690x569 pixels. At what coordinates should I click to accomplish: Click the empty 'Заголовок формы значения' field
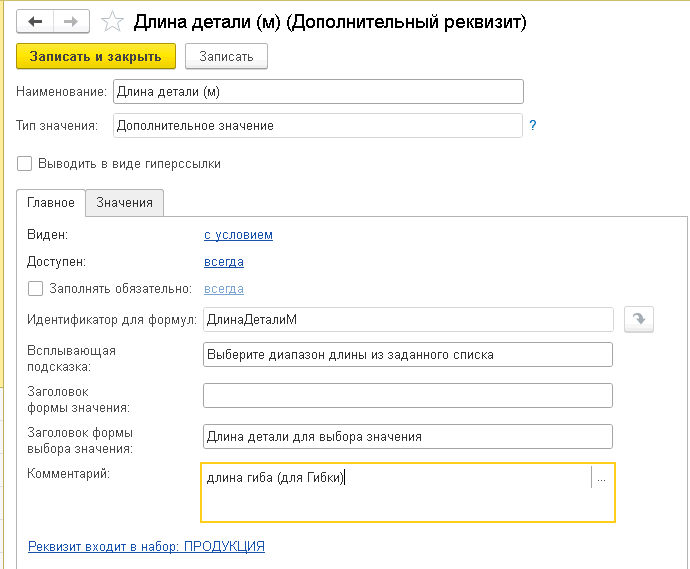point(407,396)
